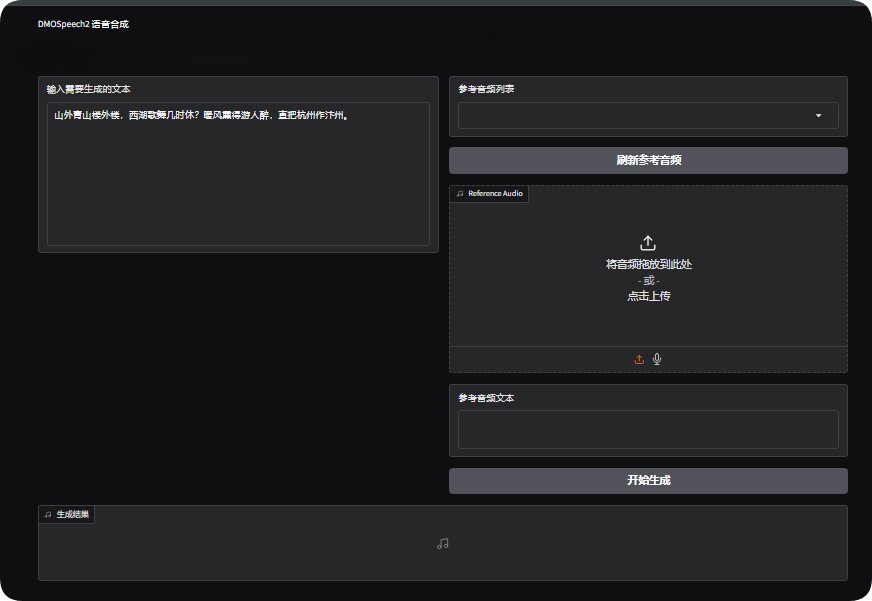Click the Reference Audio label text
The width and height of the screenshot is (872, 601).
[x=495, y=194]
